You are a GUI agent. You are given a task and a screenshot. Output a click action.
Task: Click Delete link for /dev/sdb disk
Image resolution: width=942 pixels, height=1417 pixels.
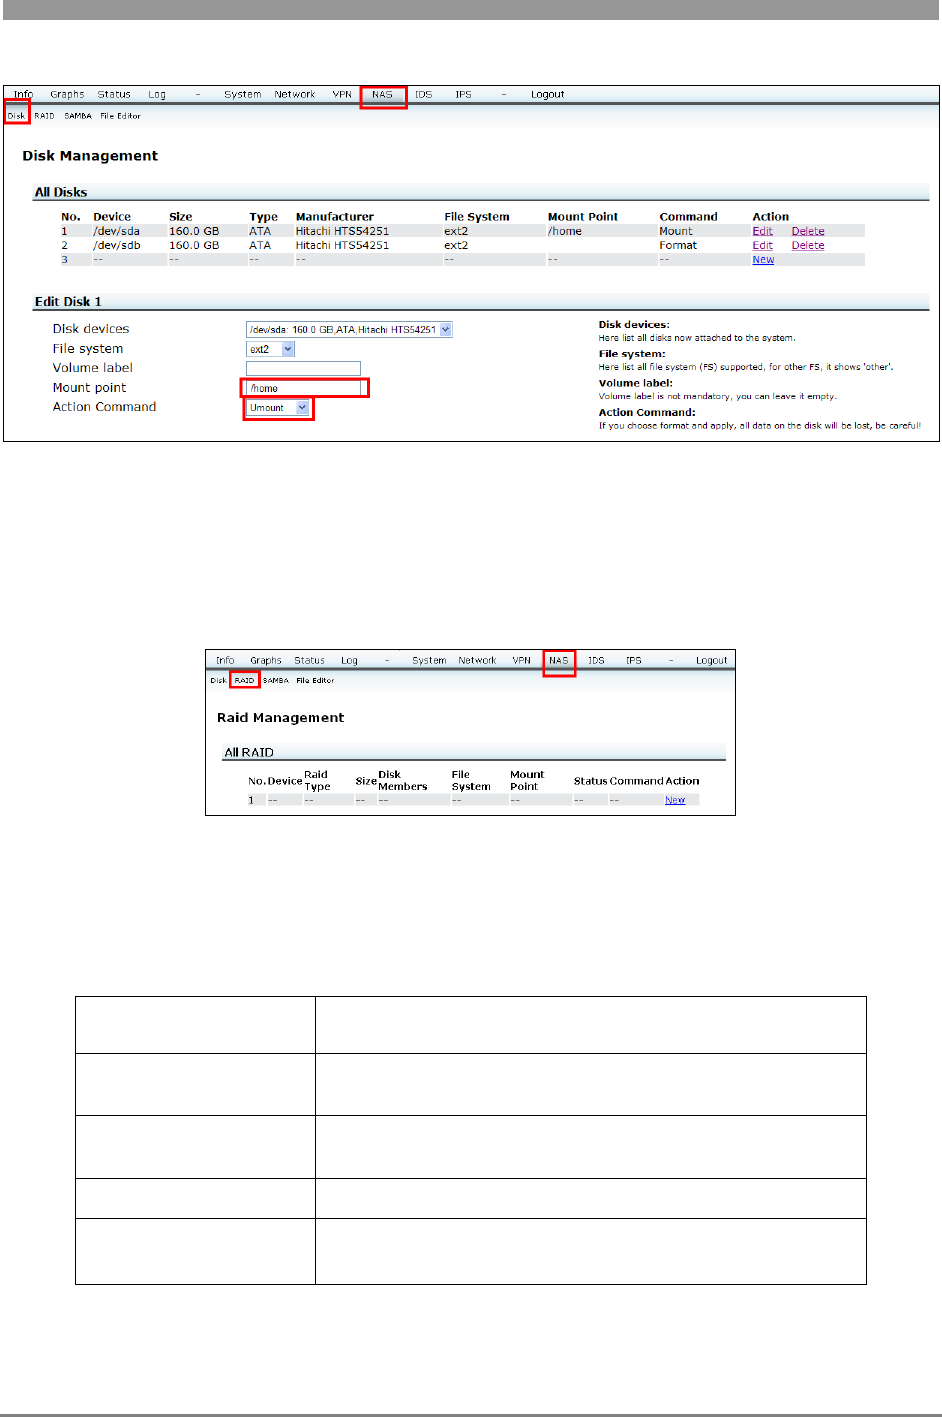808,245
